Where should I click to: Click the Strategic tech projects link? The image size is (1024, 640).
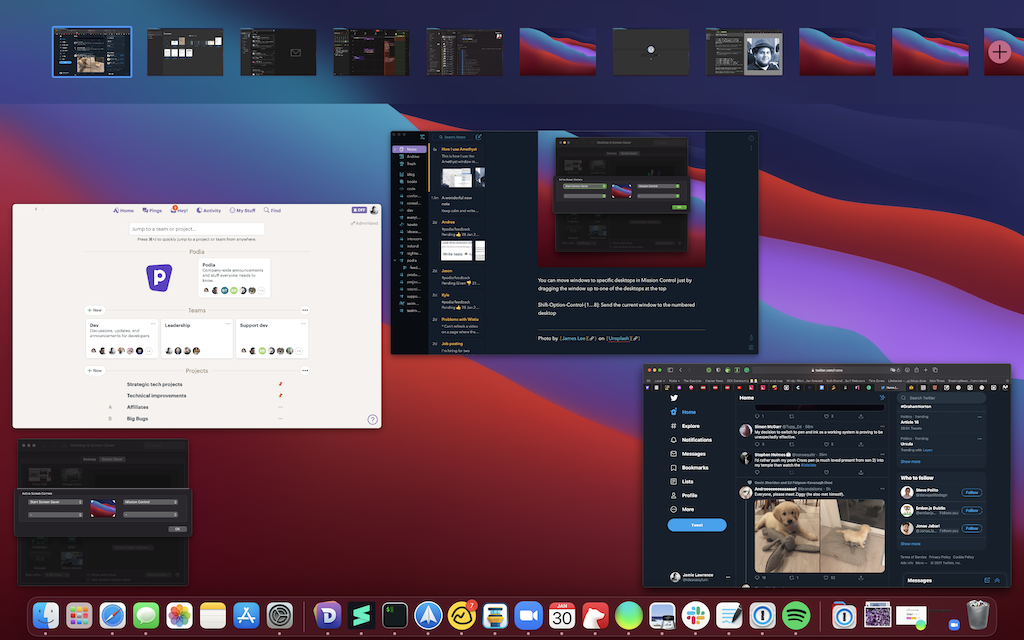pos(154,384)
